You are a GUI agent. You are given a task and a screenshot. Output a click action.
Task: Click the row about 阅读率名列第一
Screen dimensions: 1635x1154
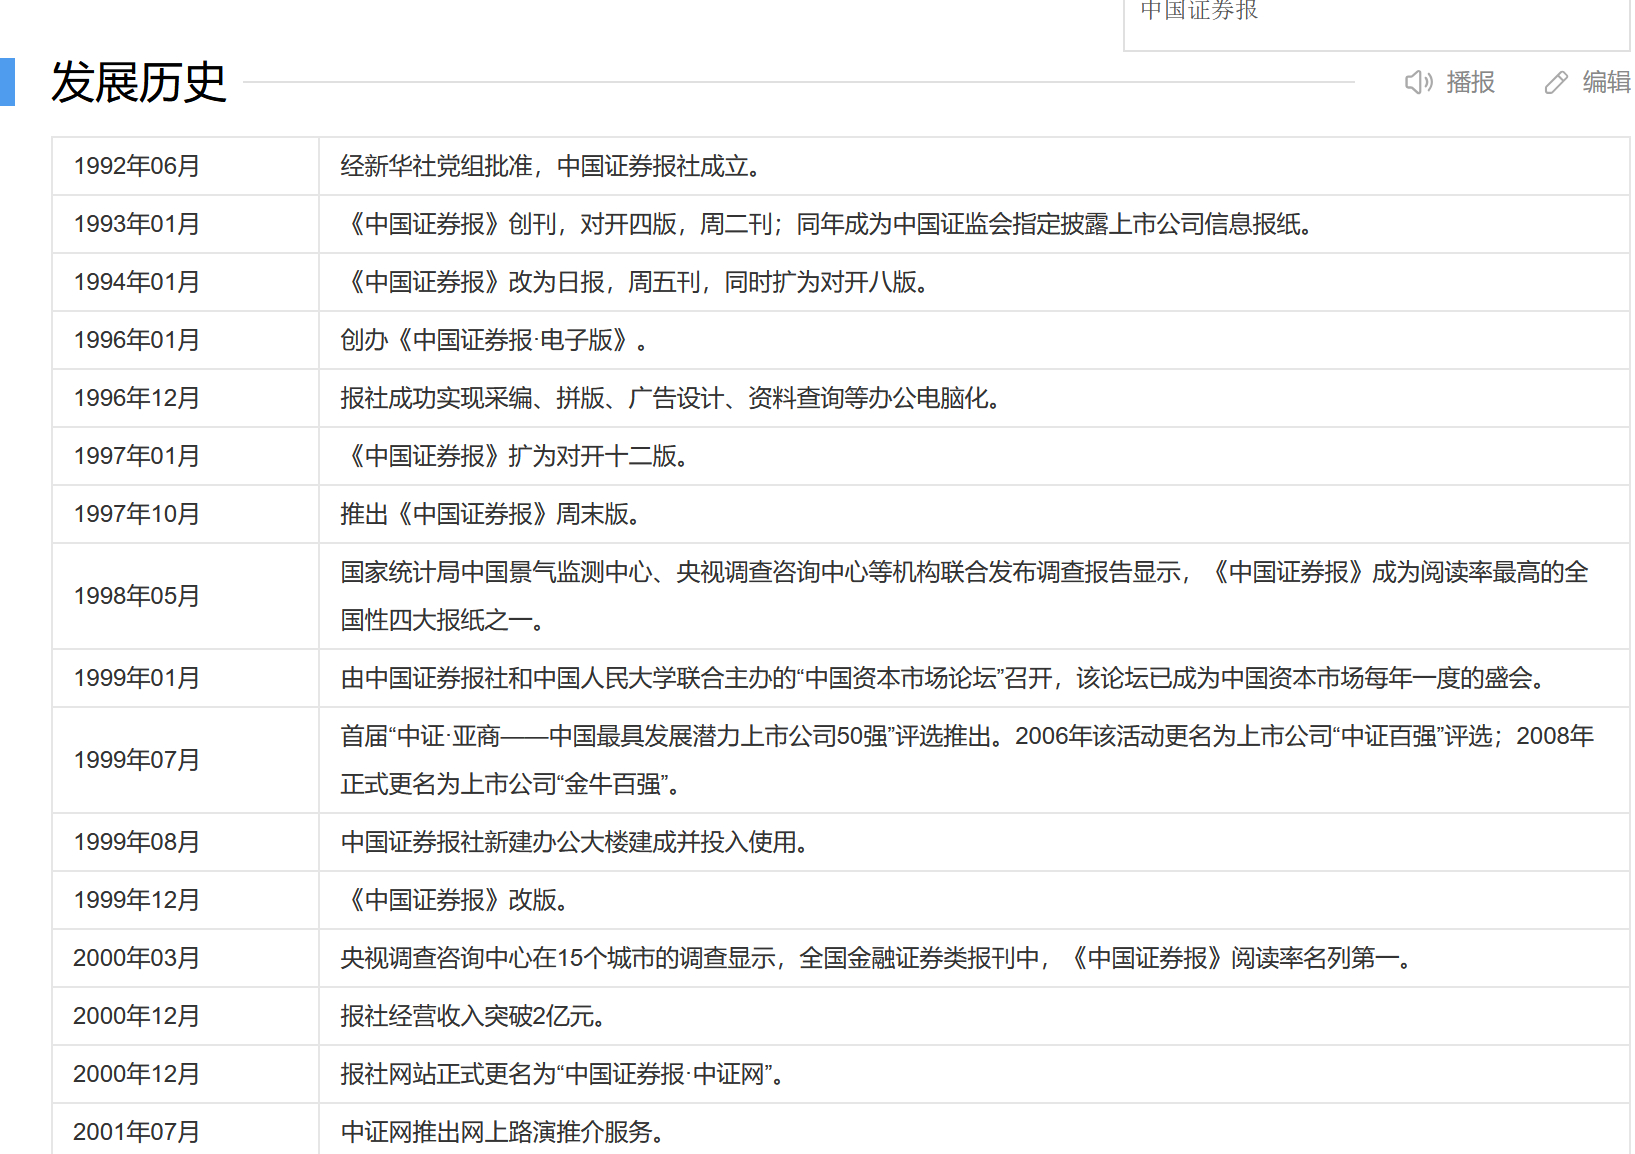click(974, 958)
